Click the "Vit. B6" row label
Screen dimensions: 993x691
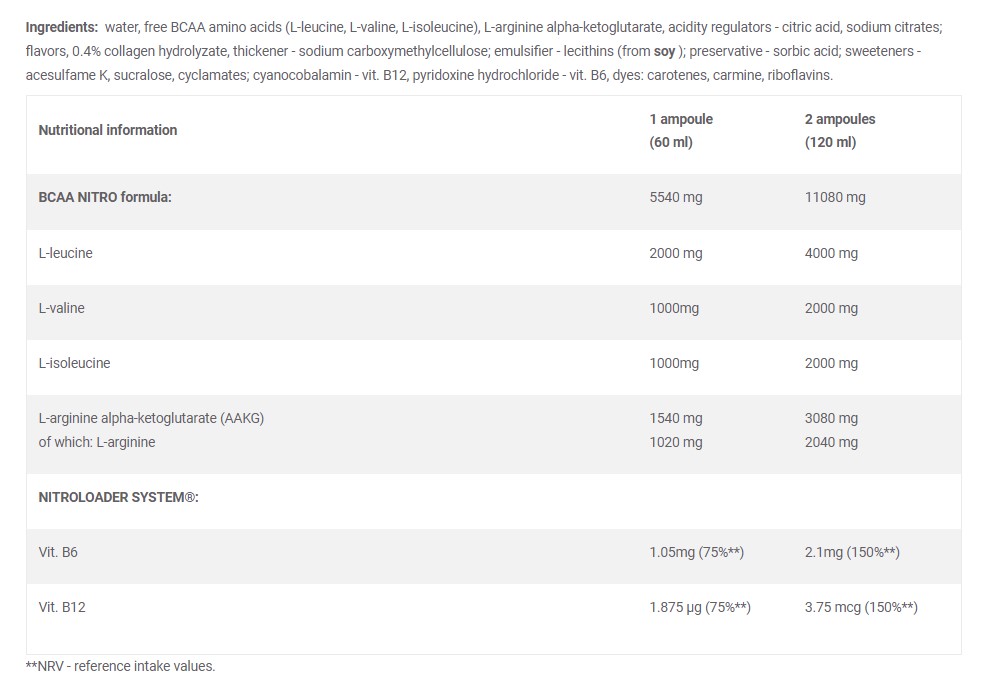click(x=58, y=552)
